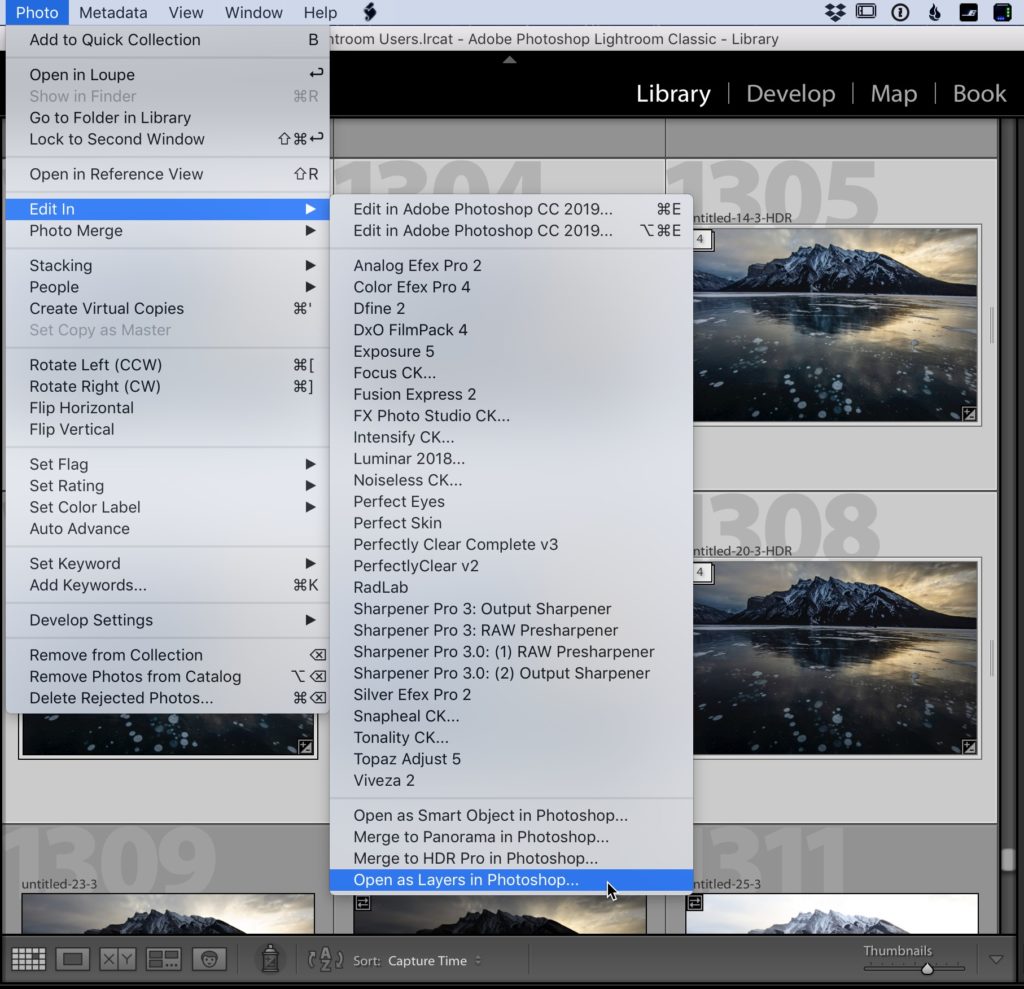The height and width of the screenshot is (989, 1024).
Task: Expand the Stacking submenu
Action: (x=167, y=265)
